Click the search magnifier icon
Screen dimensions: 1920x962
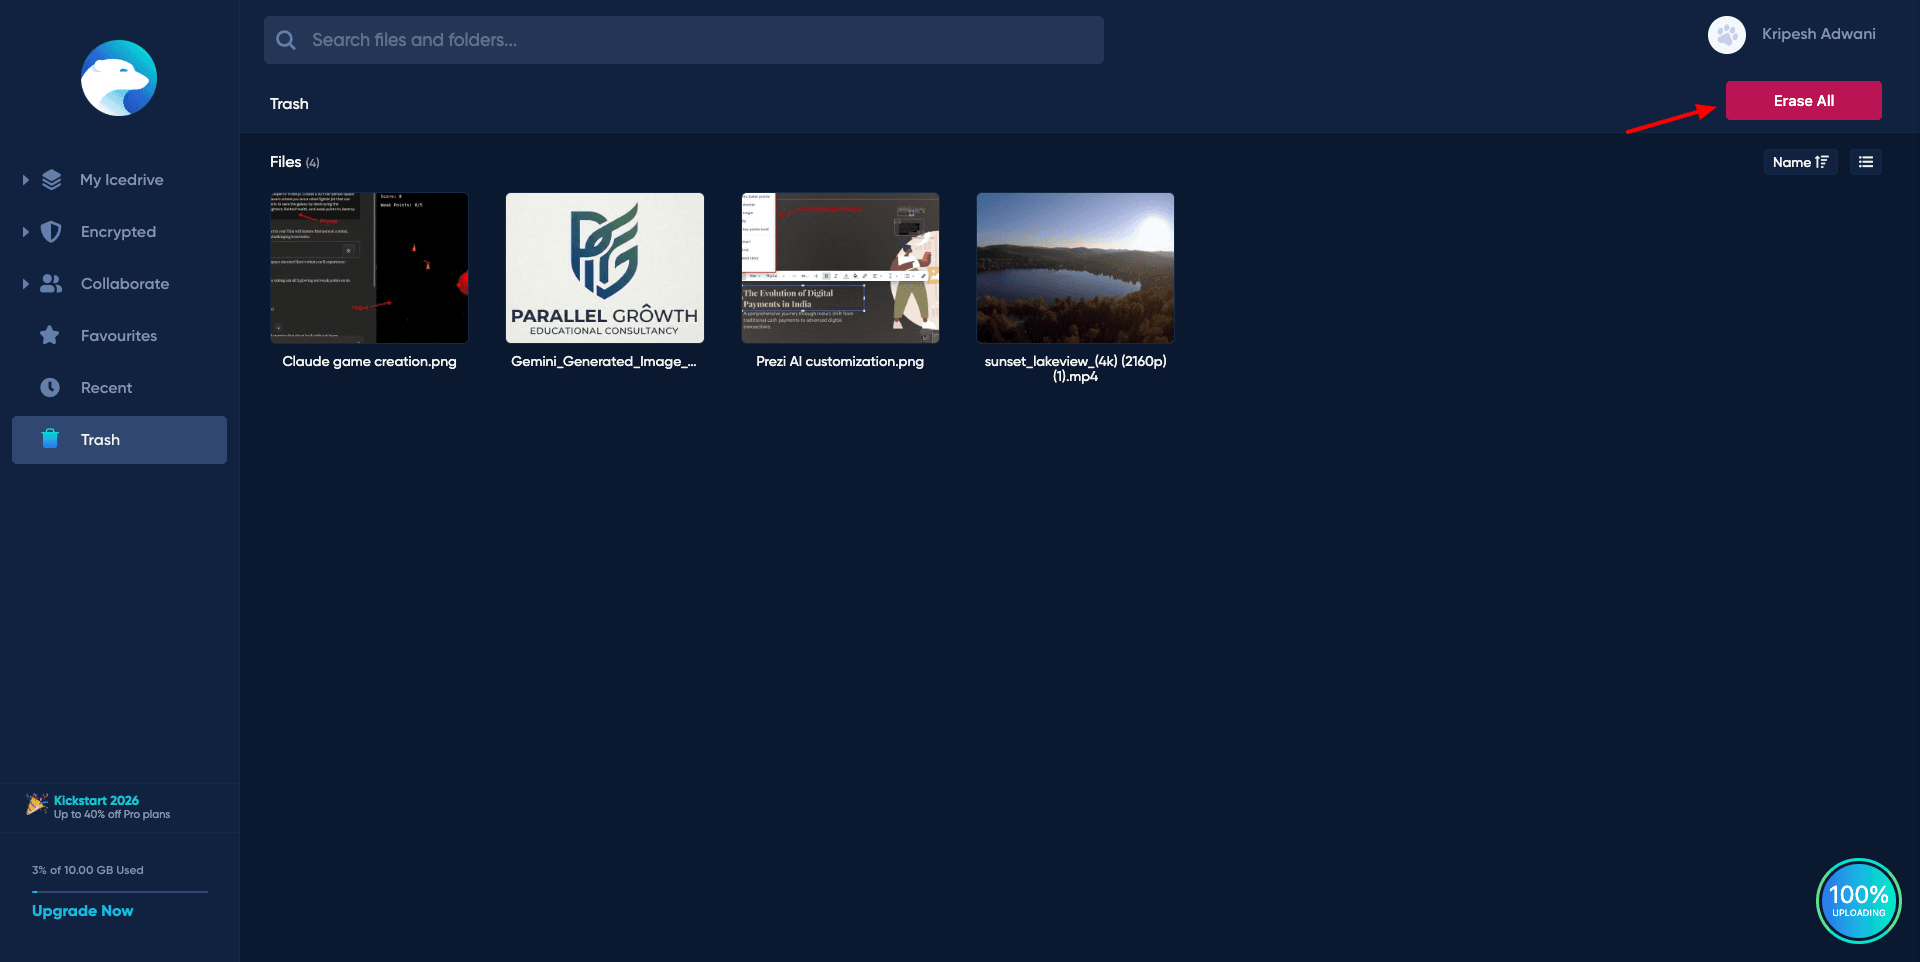click(286, 40)
